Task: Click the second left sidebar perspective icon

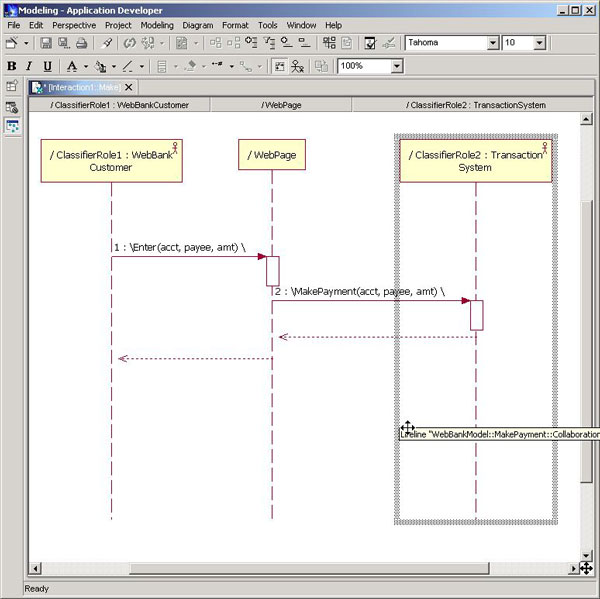Action: [12, 108]
